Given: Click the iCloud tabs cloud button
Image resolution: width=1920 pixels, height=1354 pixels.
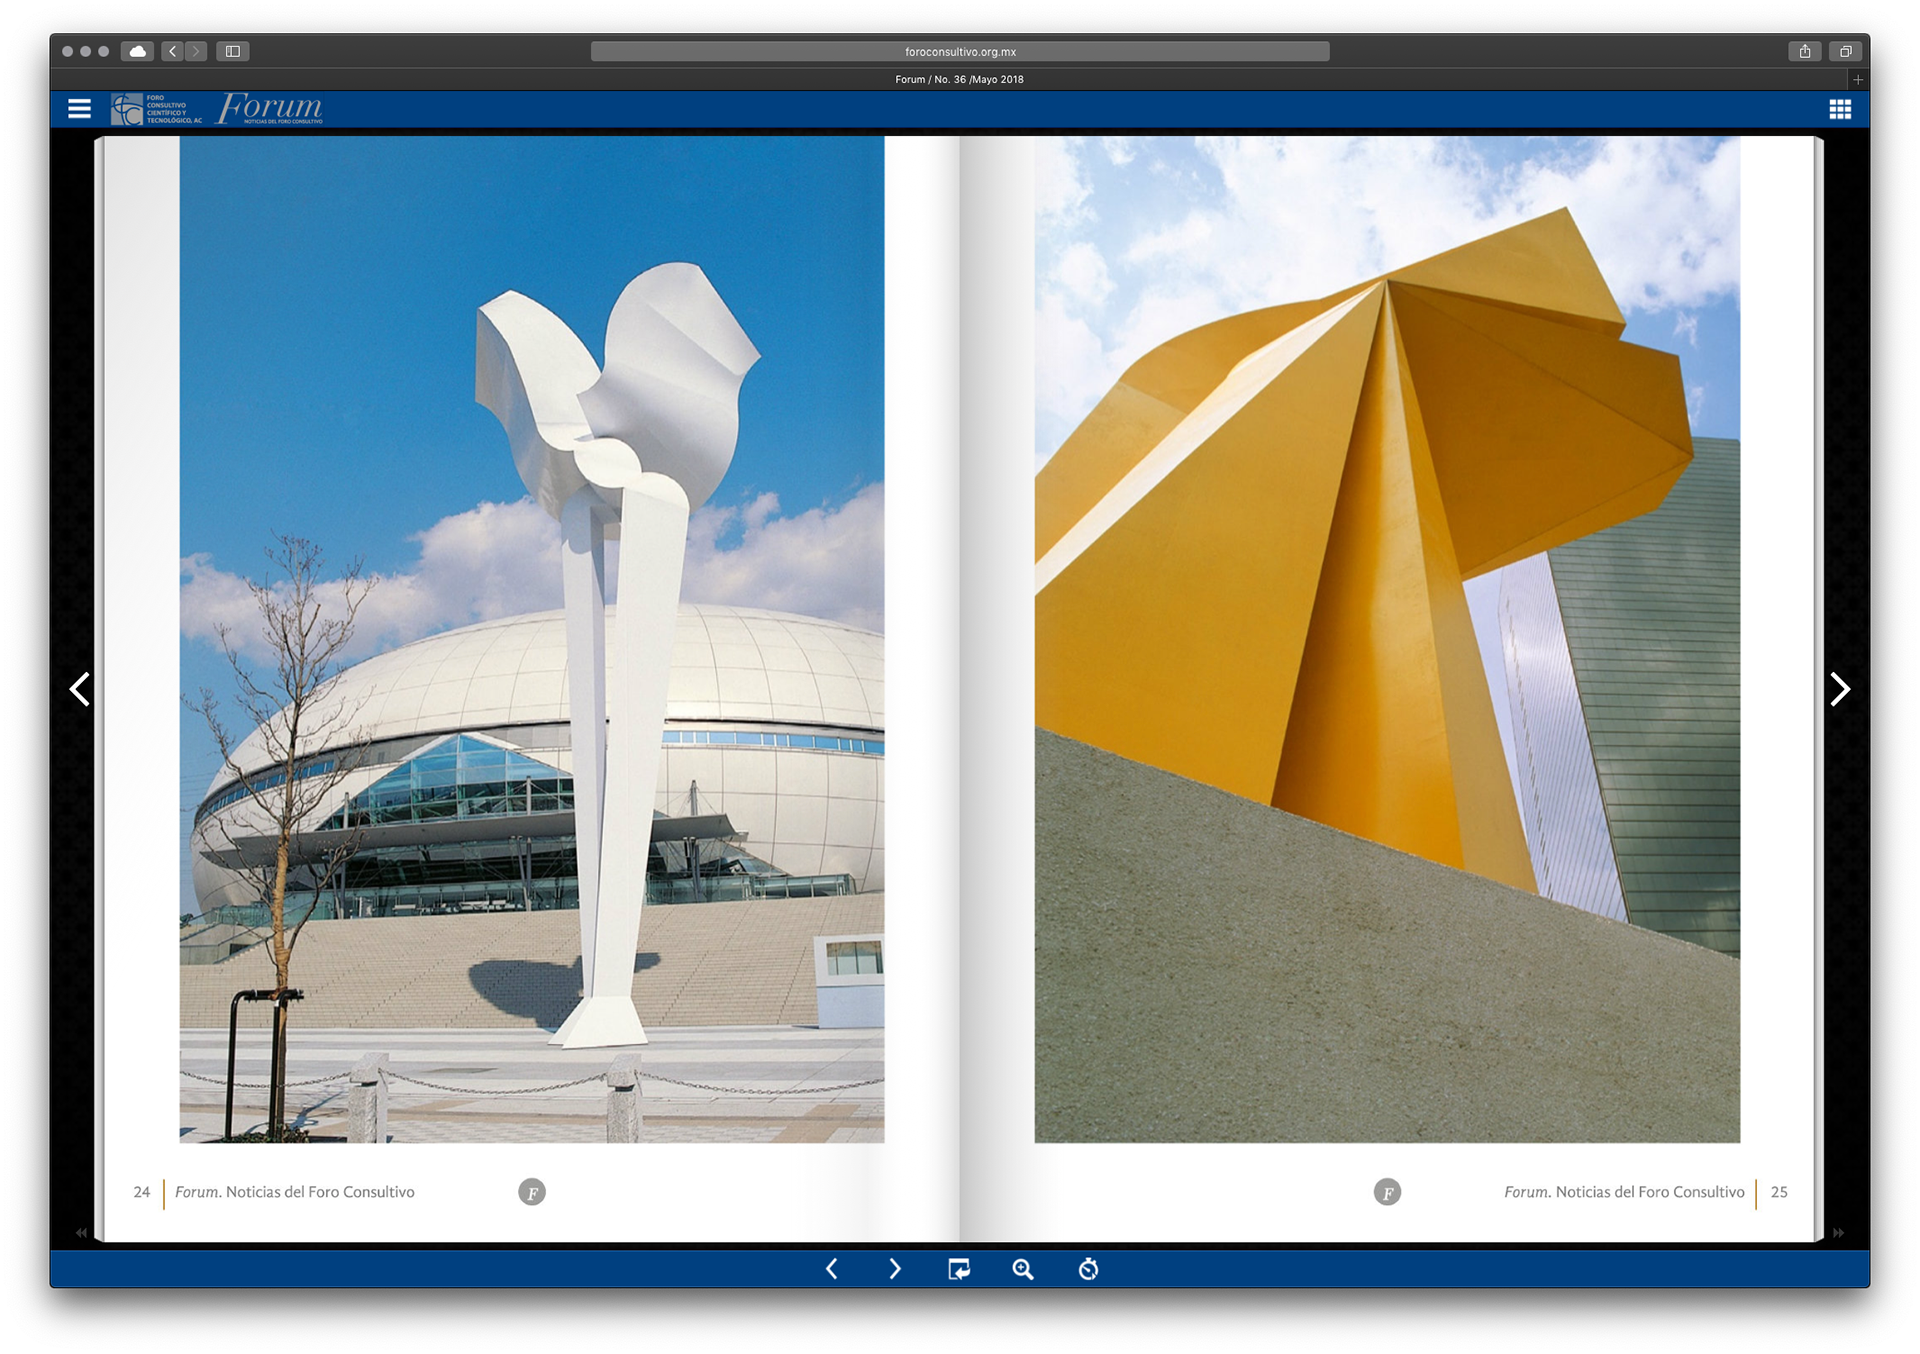Looking at the screenshot, I should (x=137, y=51).
